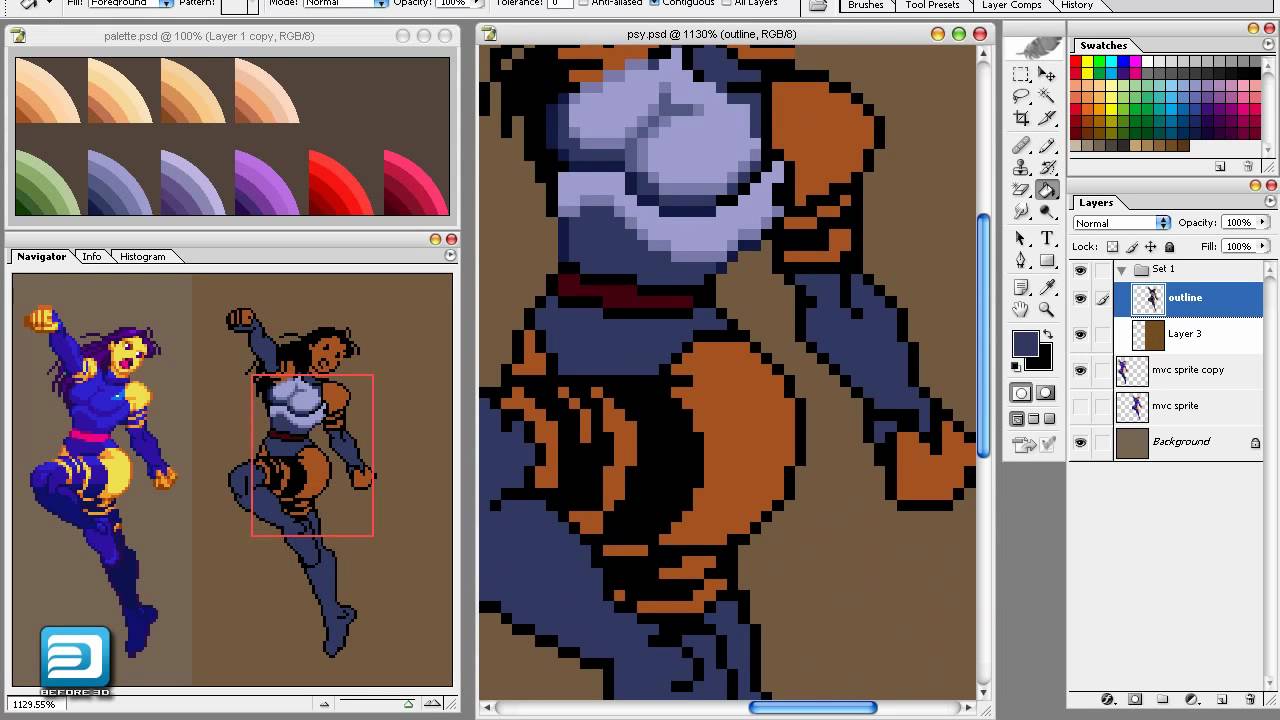
Task: Select the Magic Wand tool
Action: (1047, 96)
